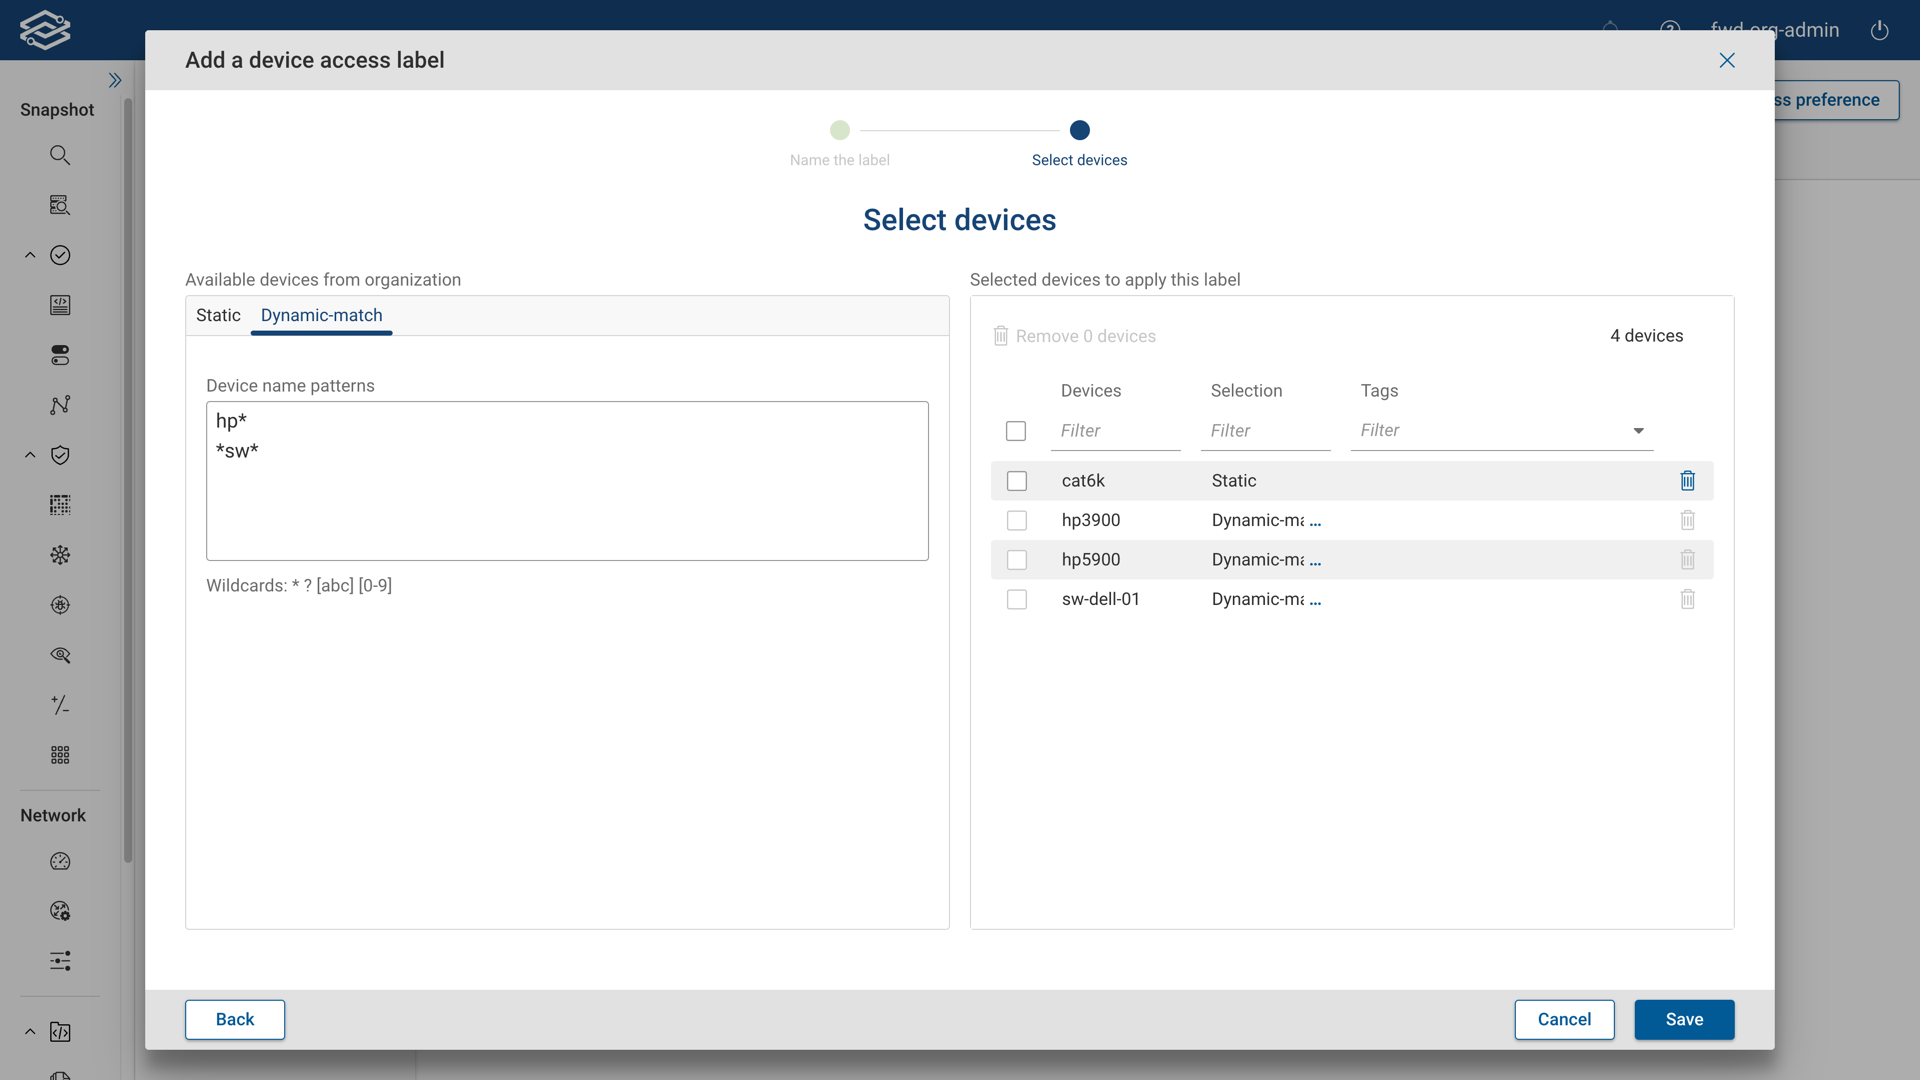Collapse the shield section in the sidebar
The height and width of the screenshot is (1080, 1920).
29,455
